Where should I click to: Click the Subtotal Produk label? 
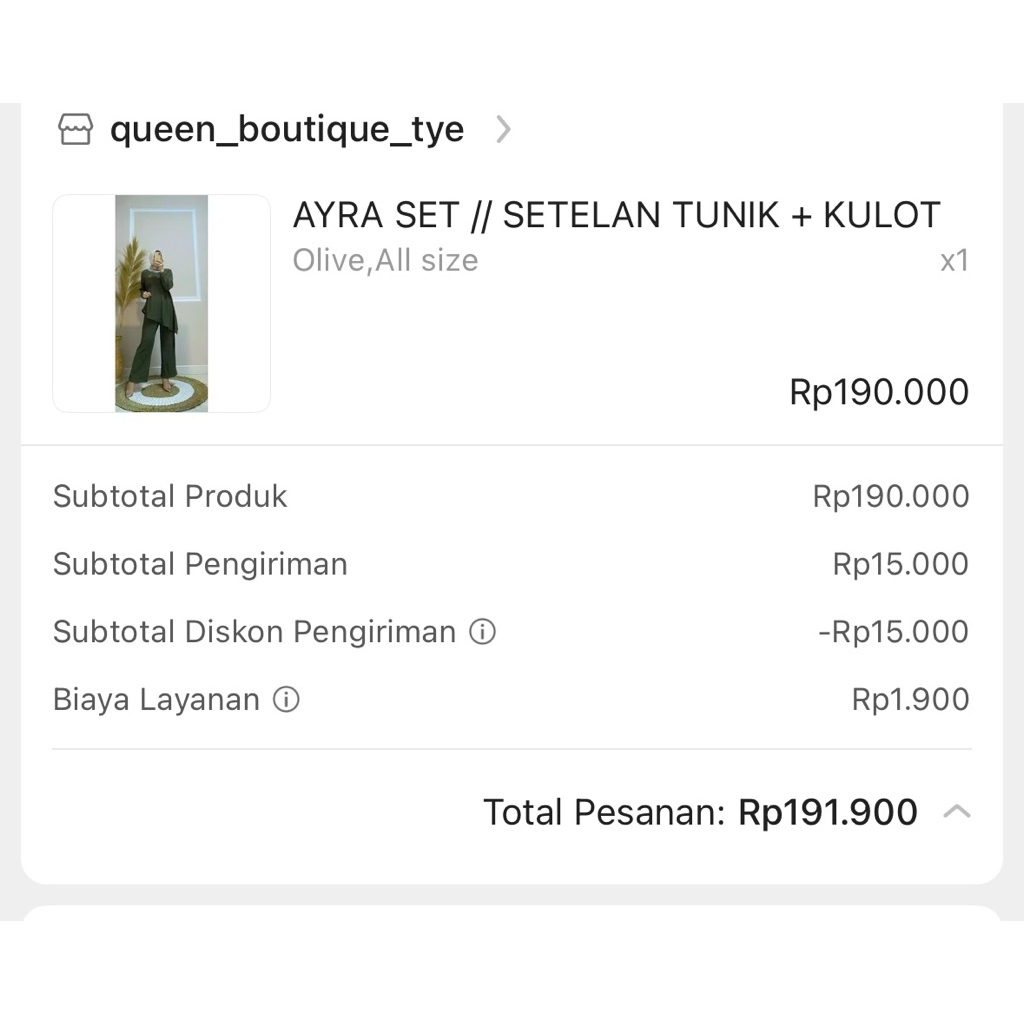pyautogui.click(x=170, y=496)
